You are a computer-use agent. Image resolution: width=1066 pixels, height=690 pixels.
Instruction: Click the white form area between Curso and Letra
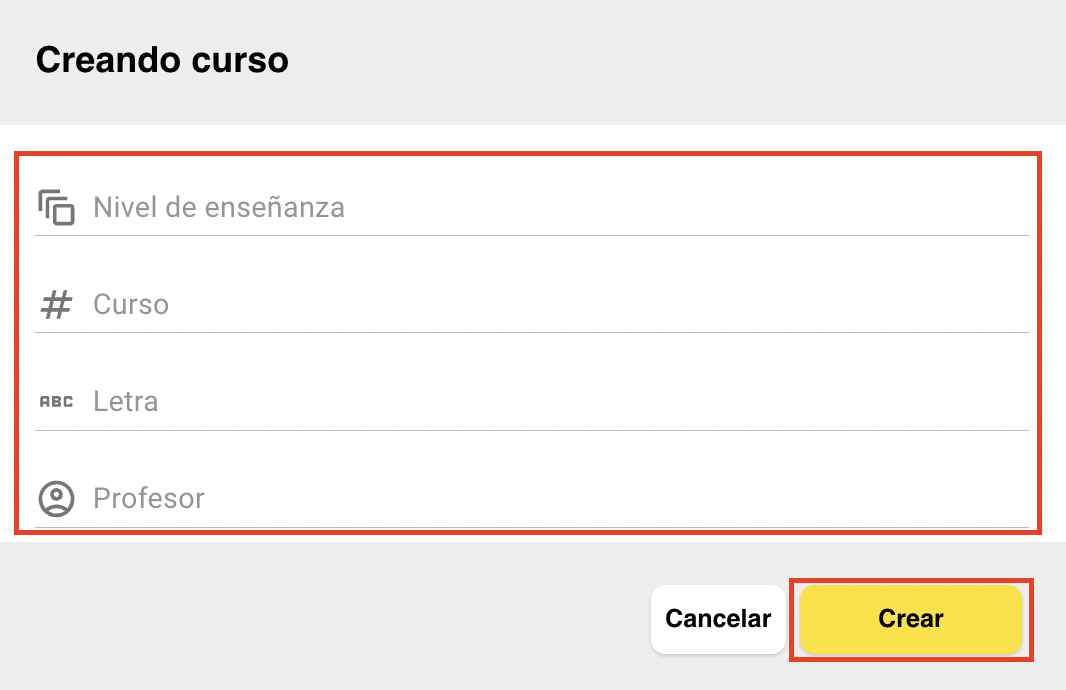click(x=532, y=353)
